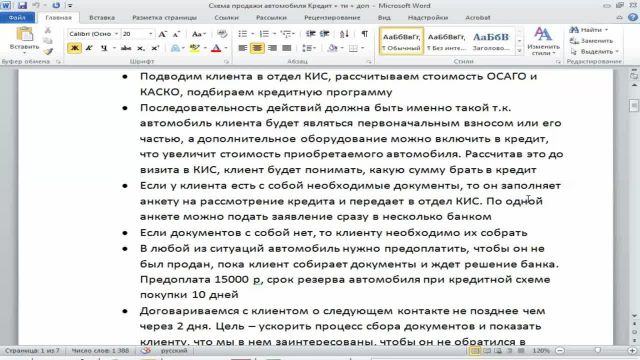Click the Изменить стили icon
This screenshot has height=360, width=640.
543,34
